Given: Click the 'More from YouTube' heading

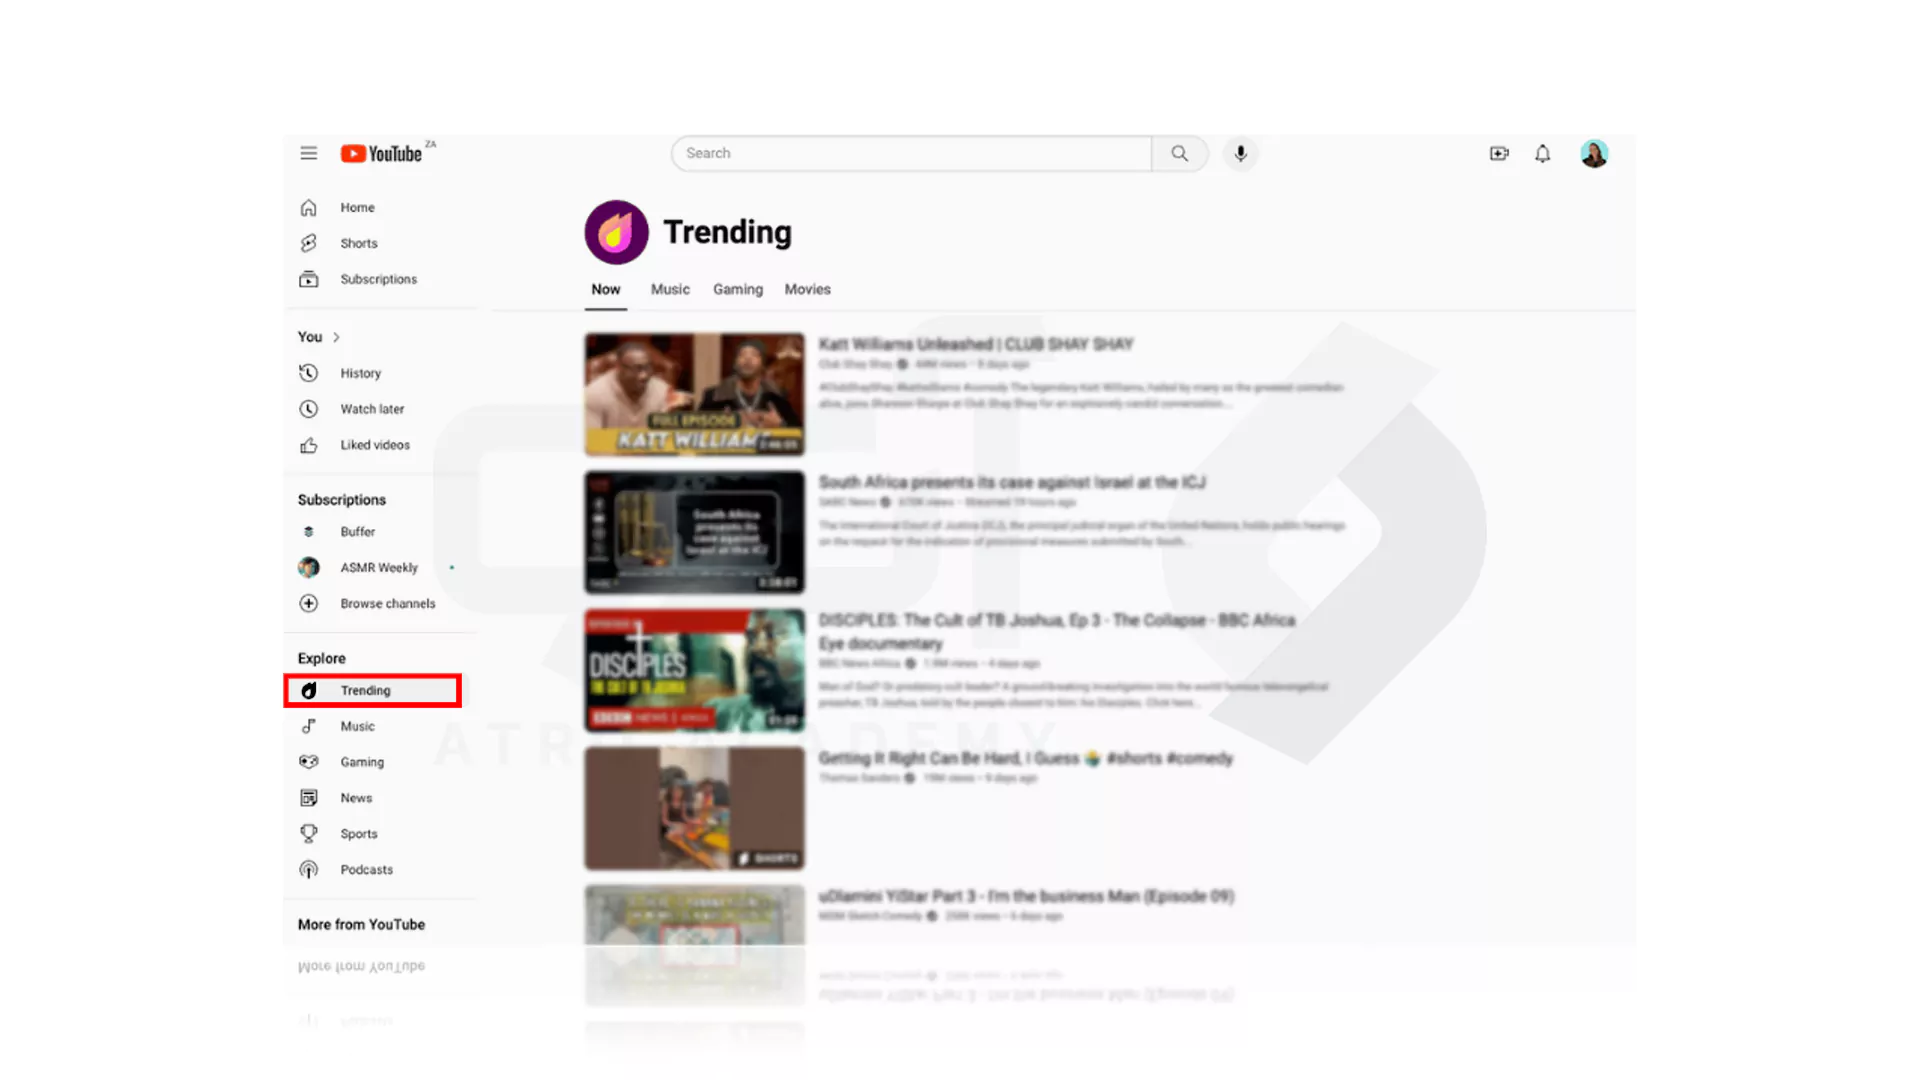Looking at the screenshot, I should click(361, 924).
